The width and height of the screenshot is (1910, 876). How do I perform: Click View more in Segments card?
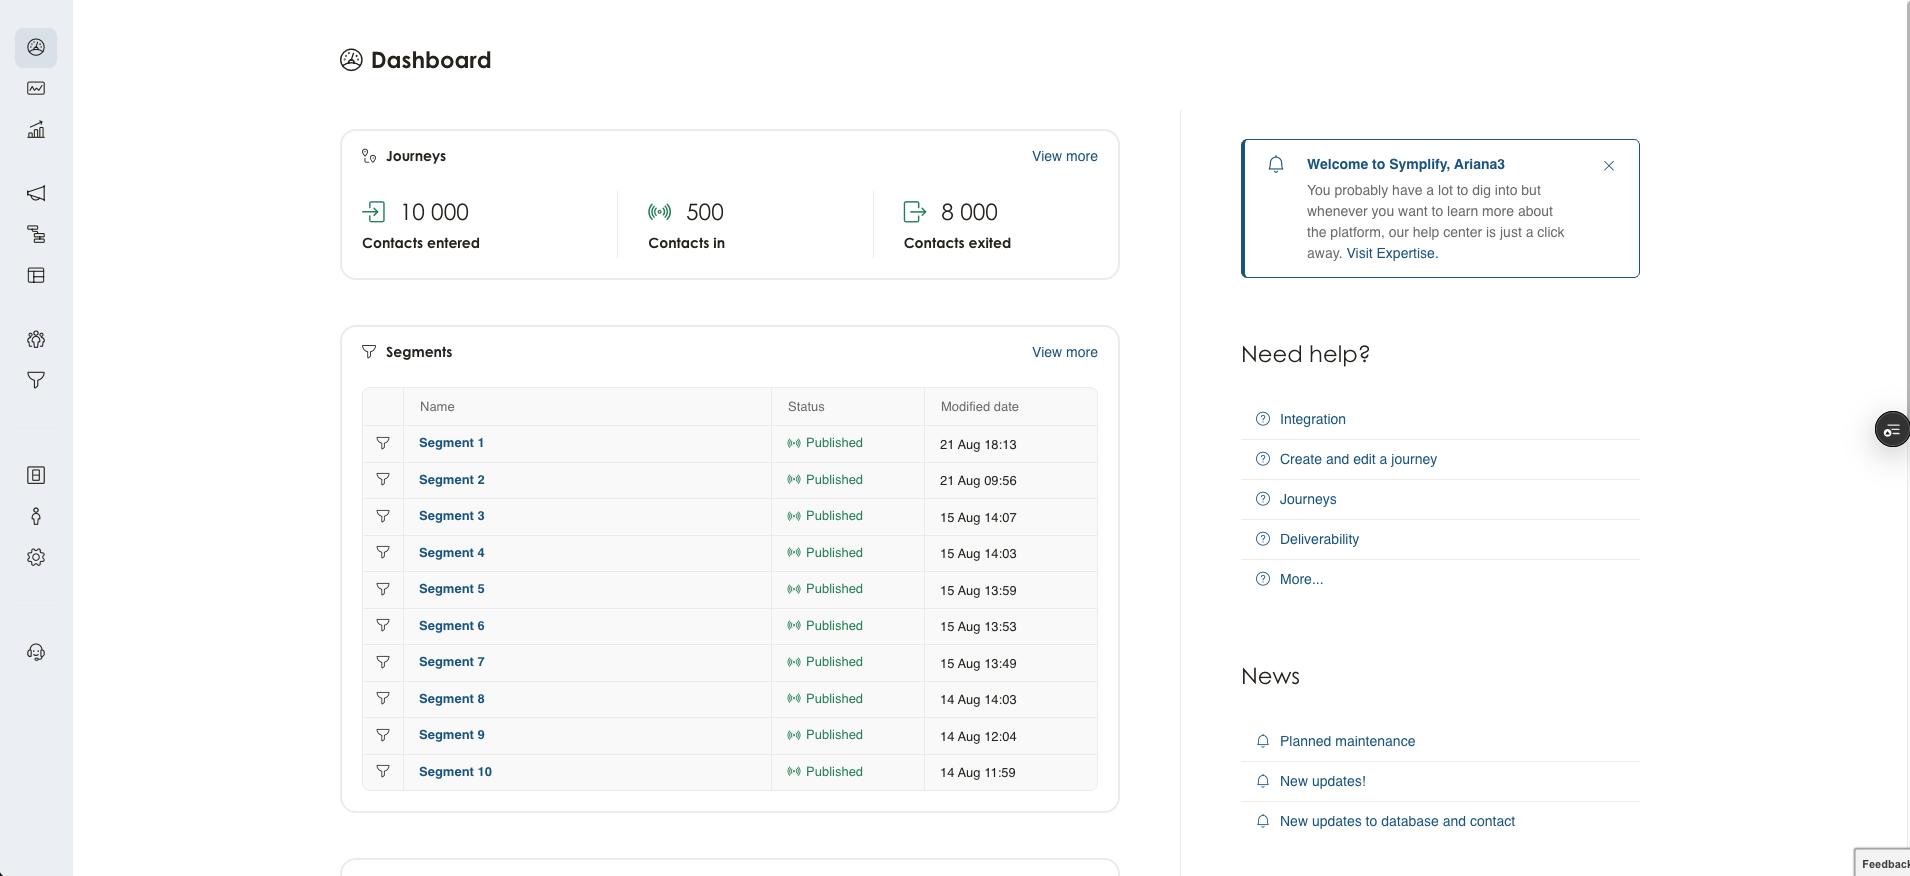(x=1064, y=352)
